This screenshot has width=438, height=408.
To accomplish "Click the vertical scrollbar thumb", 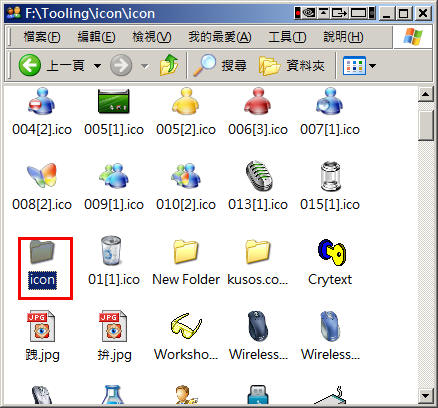I will pyautogui.click(x=426, y=126).
